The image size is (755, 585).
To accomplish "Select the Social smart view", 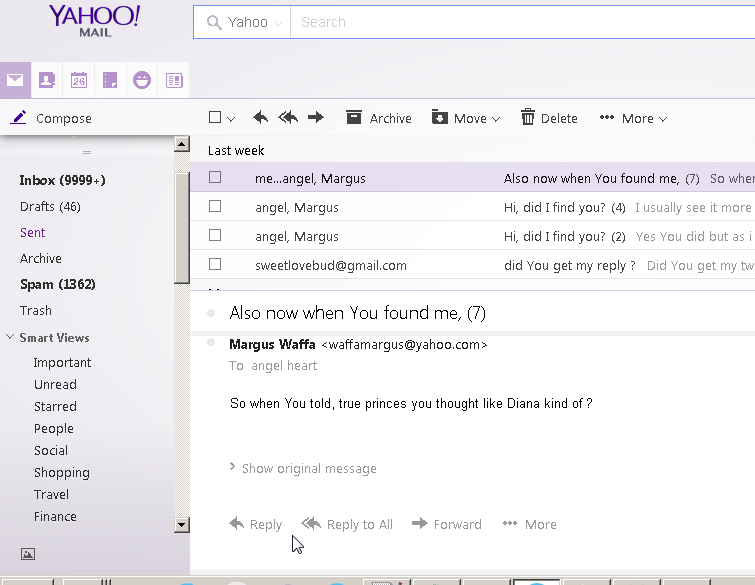I will [51, 451].
